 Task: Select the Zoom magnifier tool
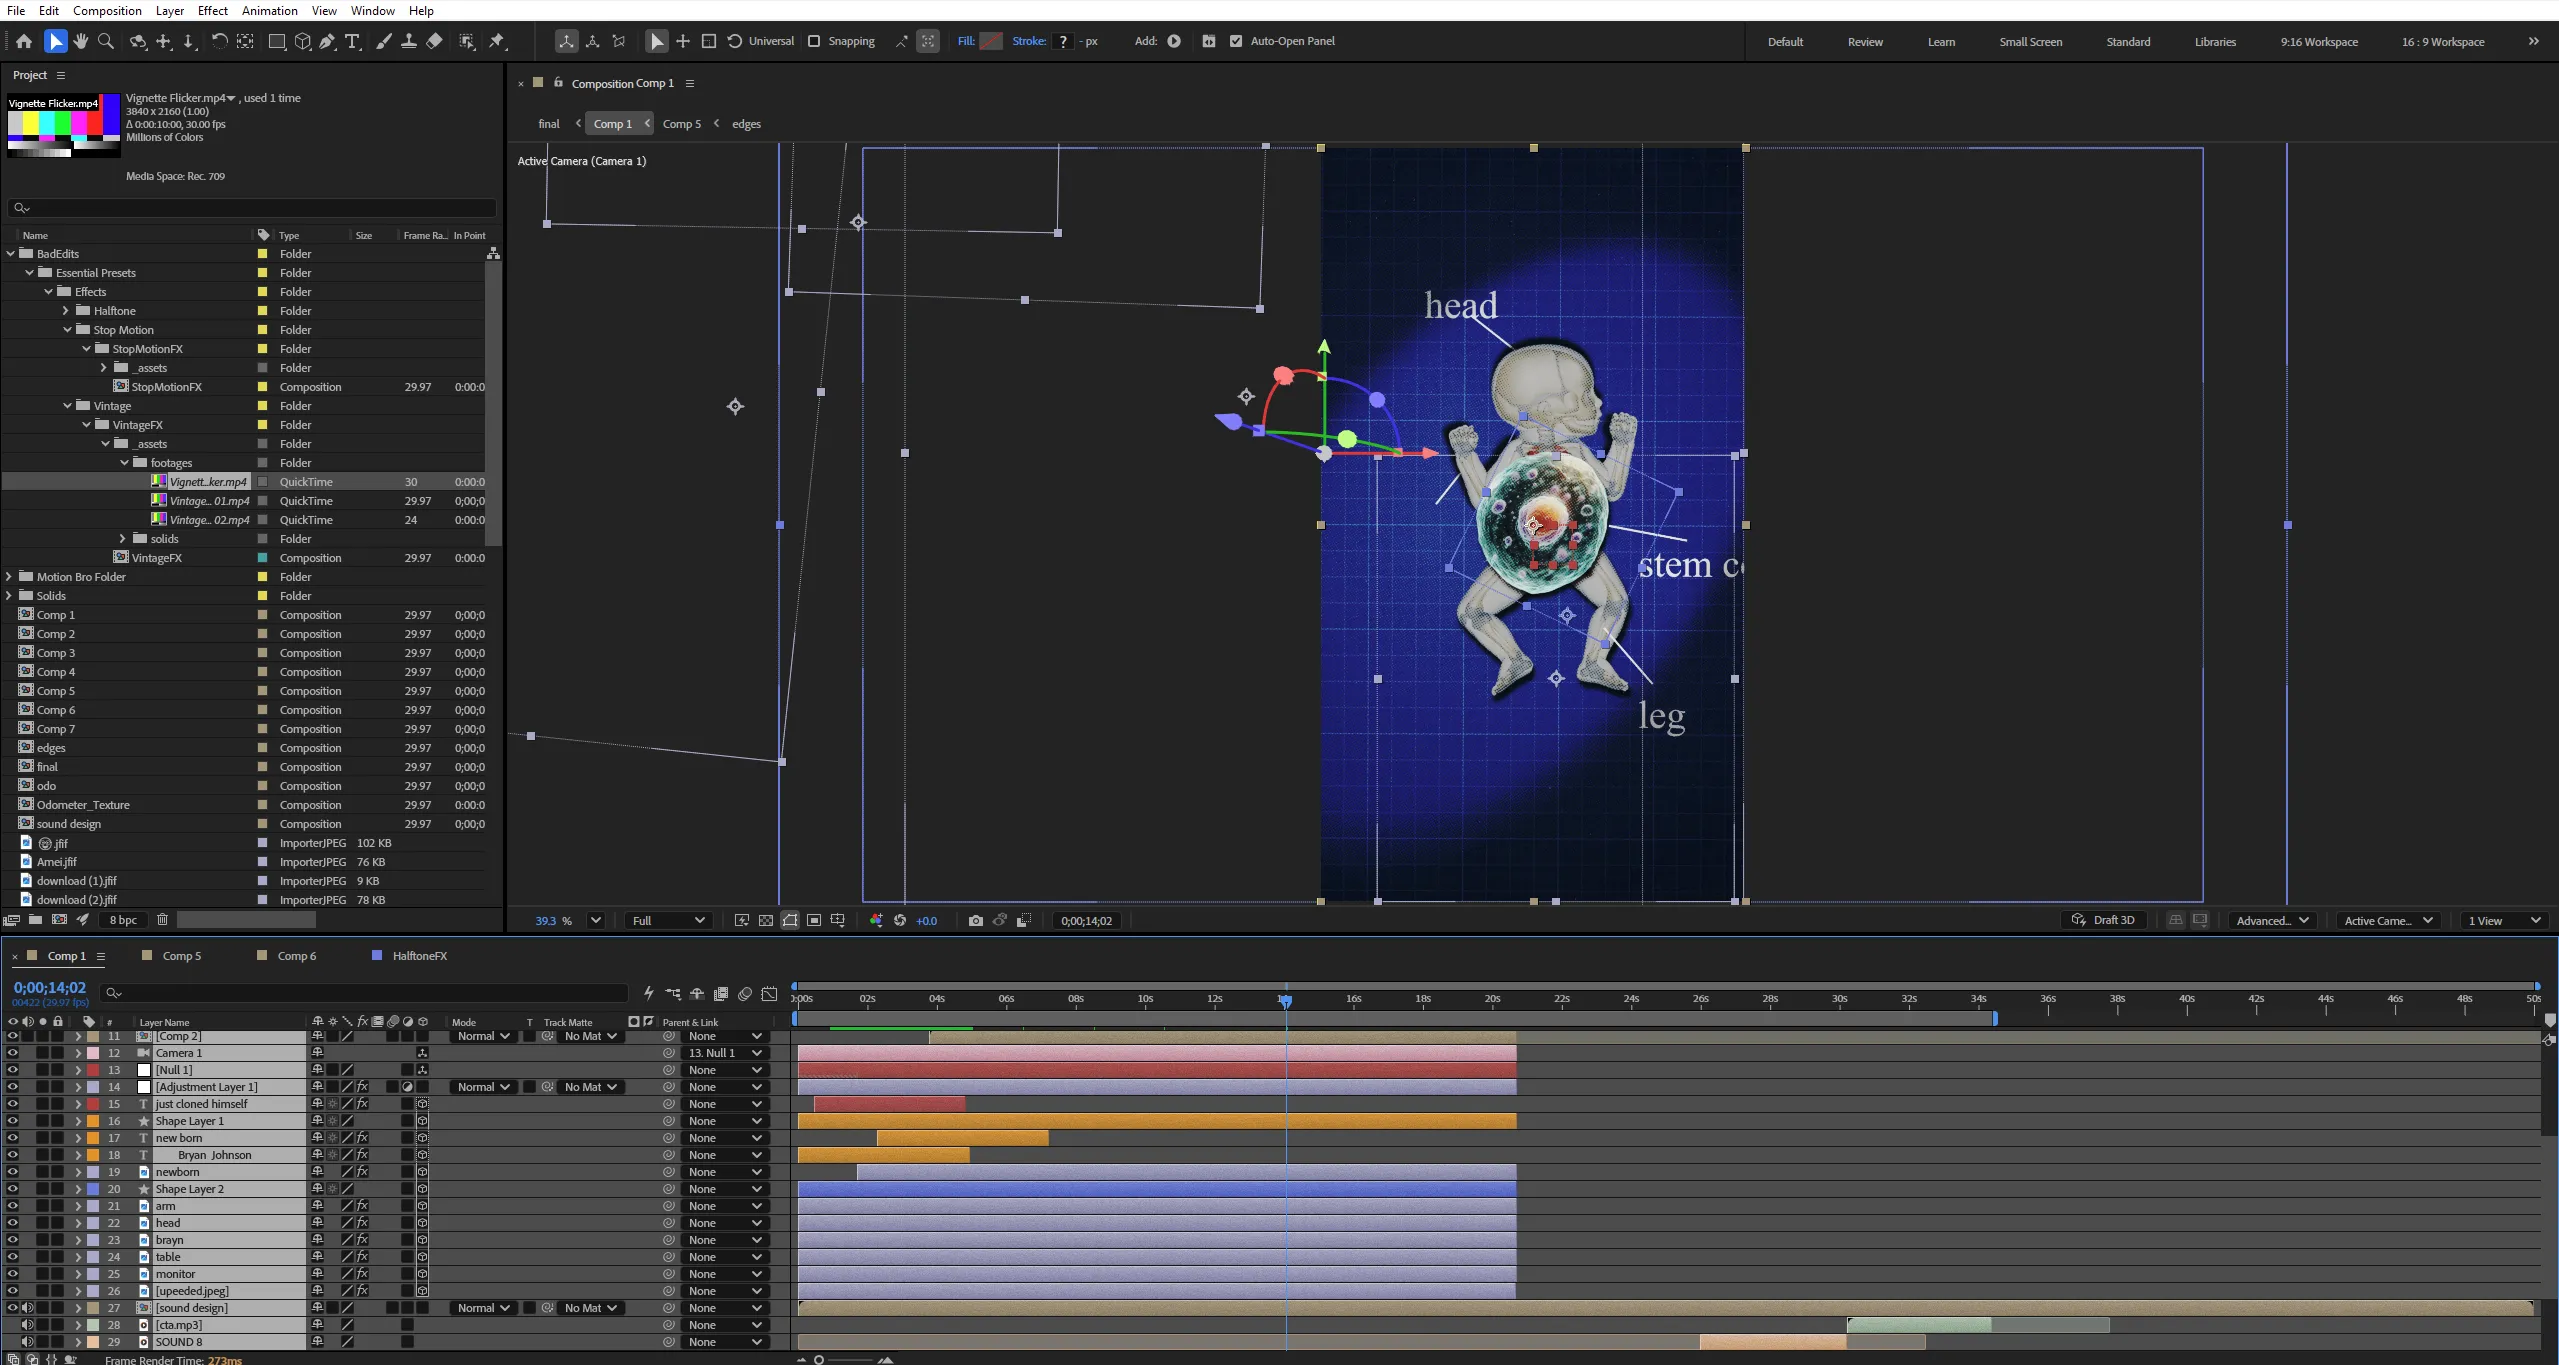(x=106, y=41)
